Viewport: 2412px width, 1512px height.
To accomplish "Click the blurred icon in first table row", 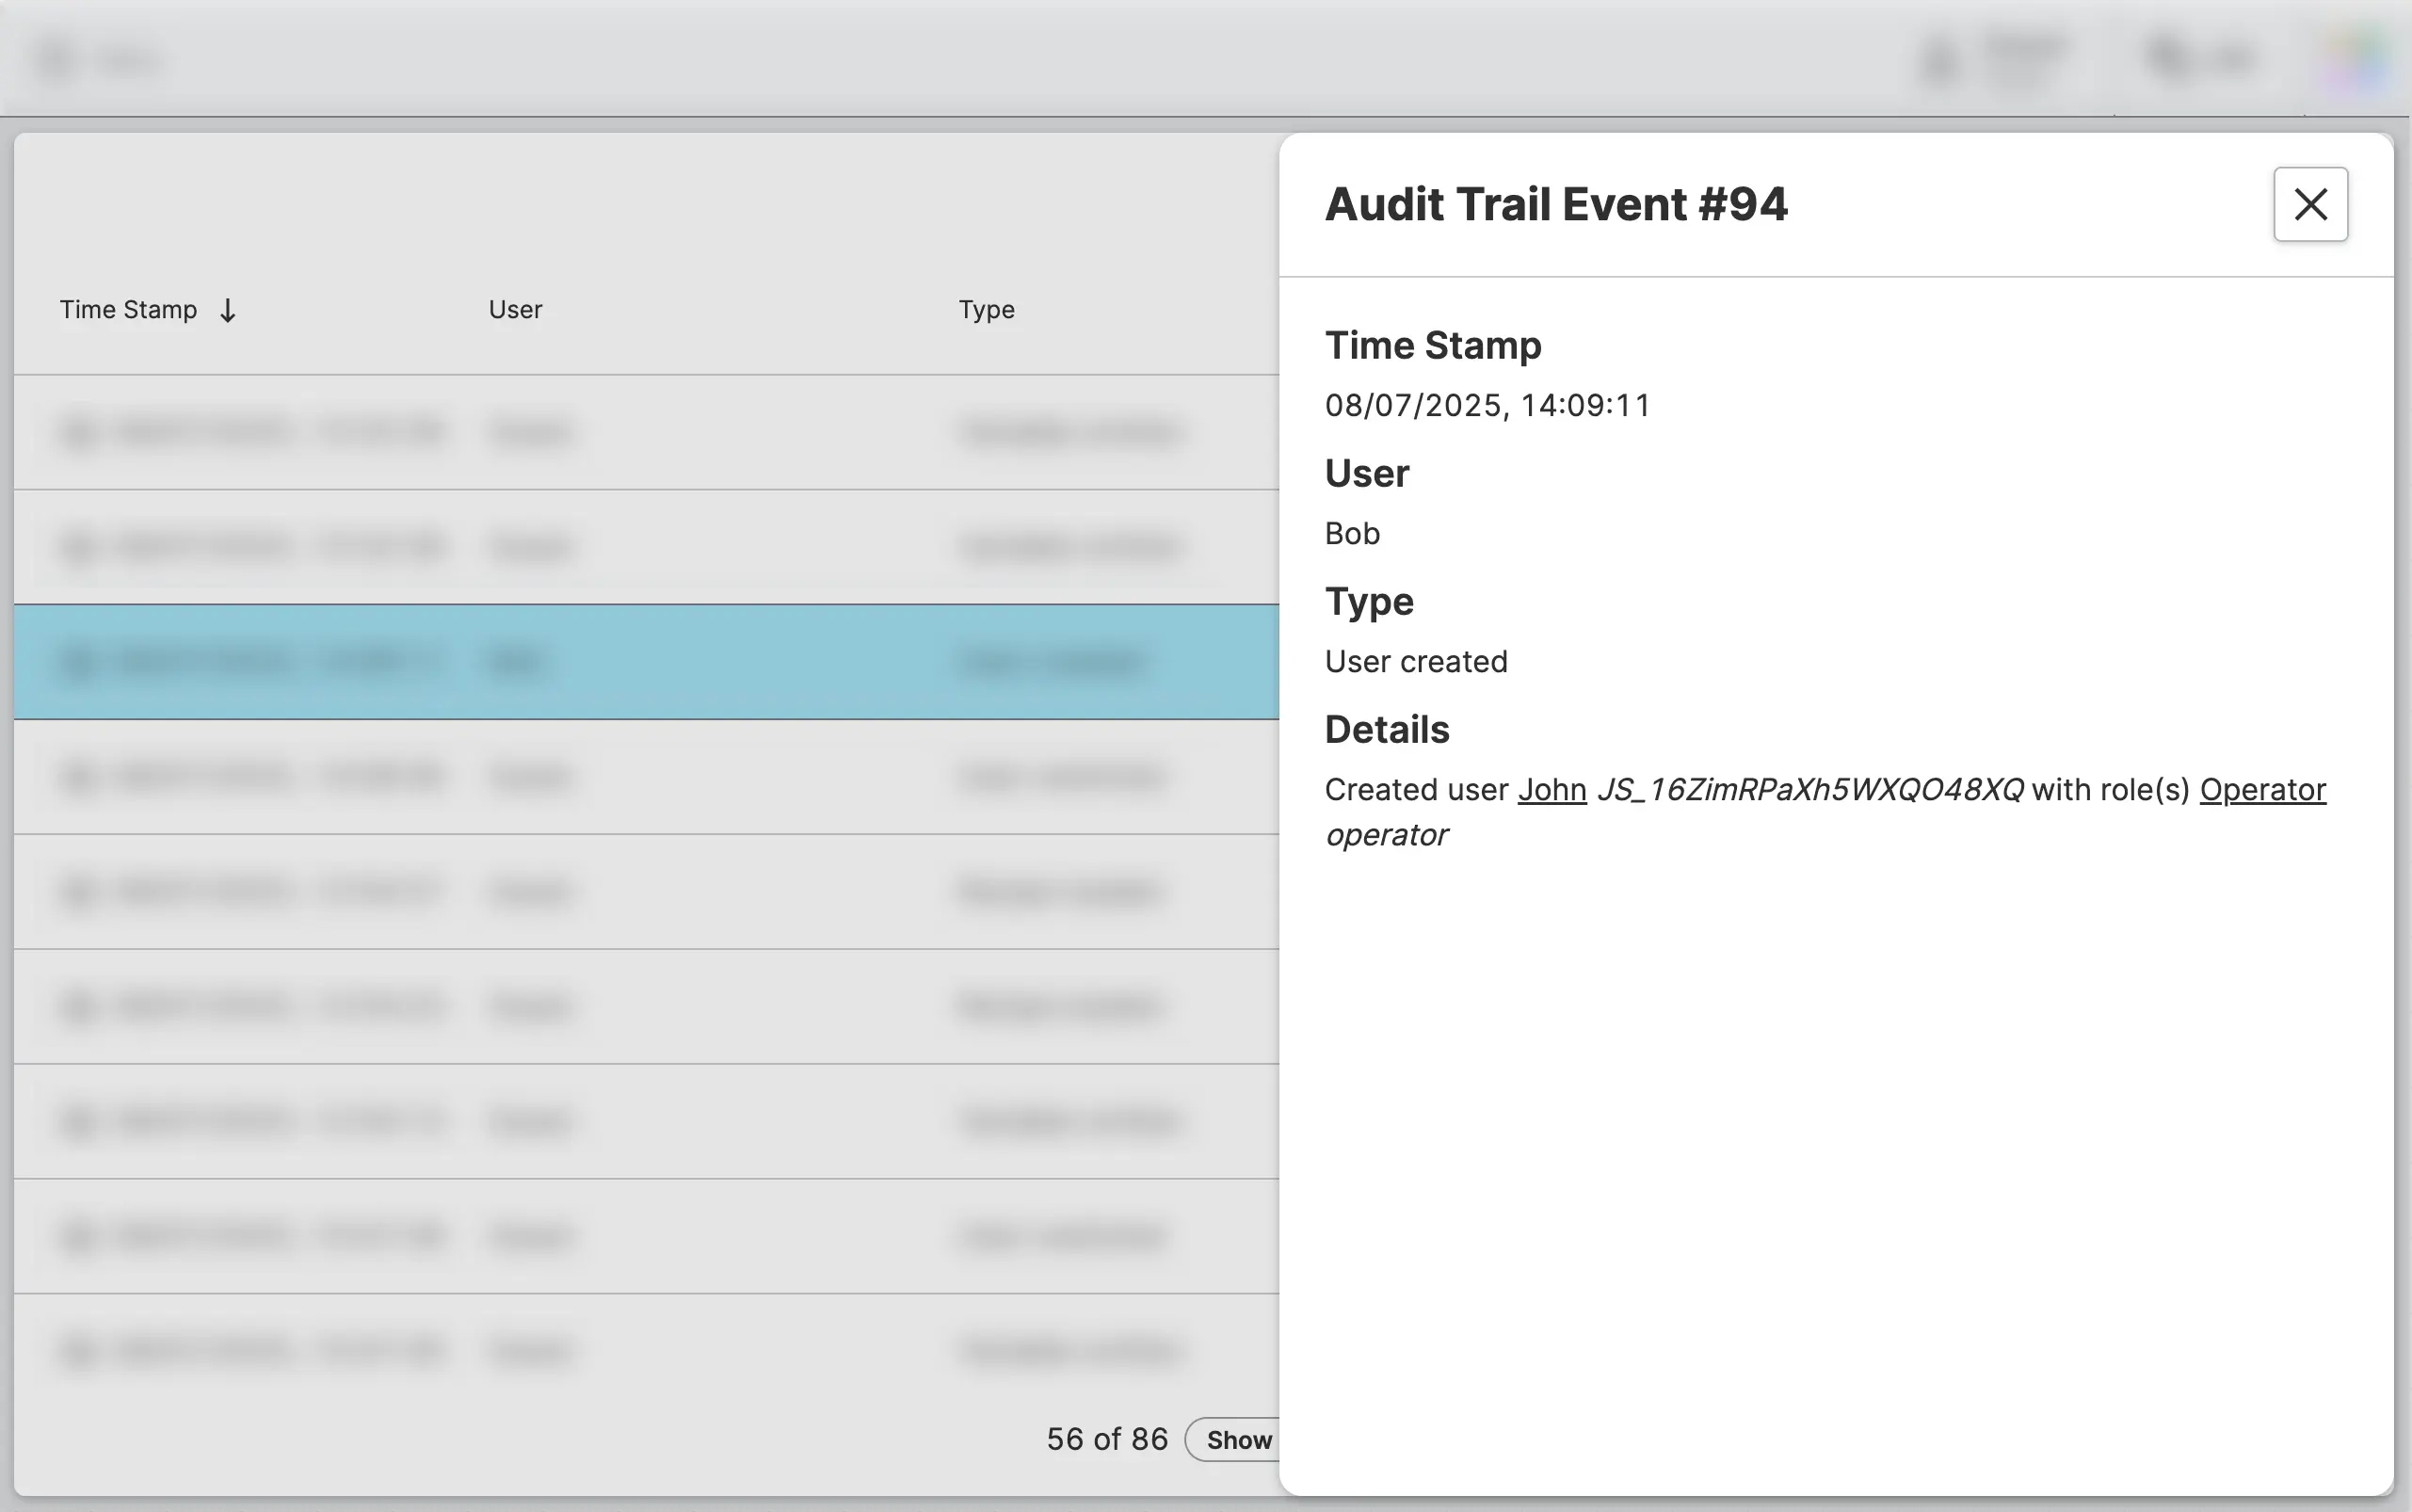I will pyautogui.click(x=79, y=432).
